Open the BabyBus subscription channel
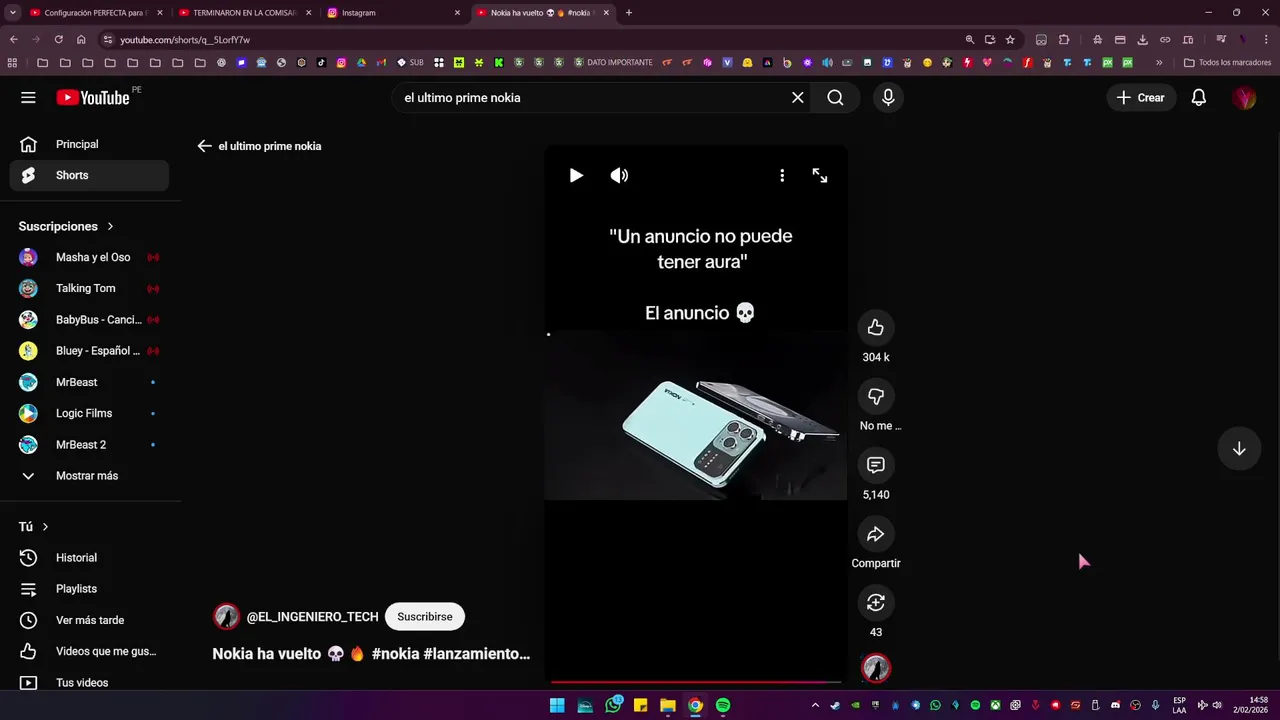Screen dimensions: 1280x720 tap(89, 320)
